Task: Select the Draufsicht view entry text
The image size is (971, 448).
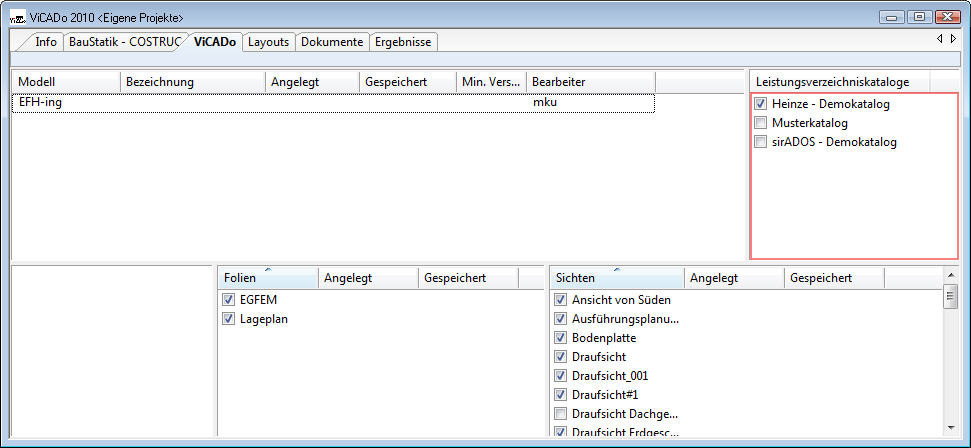Action: point(599,357)
